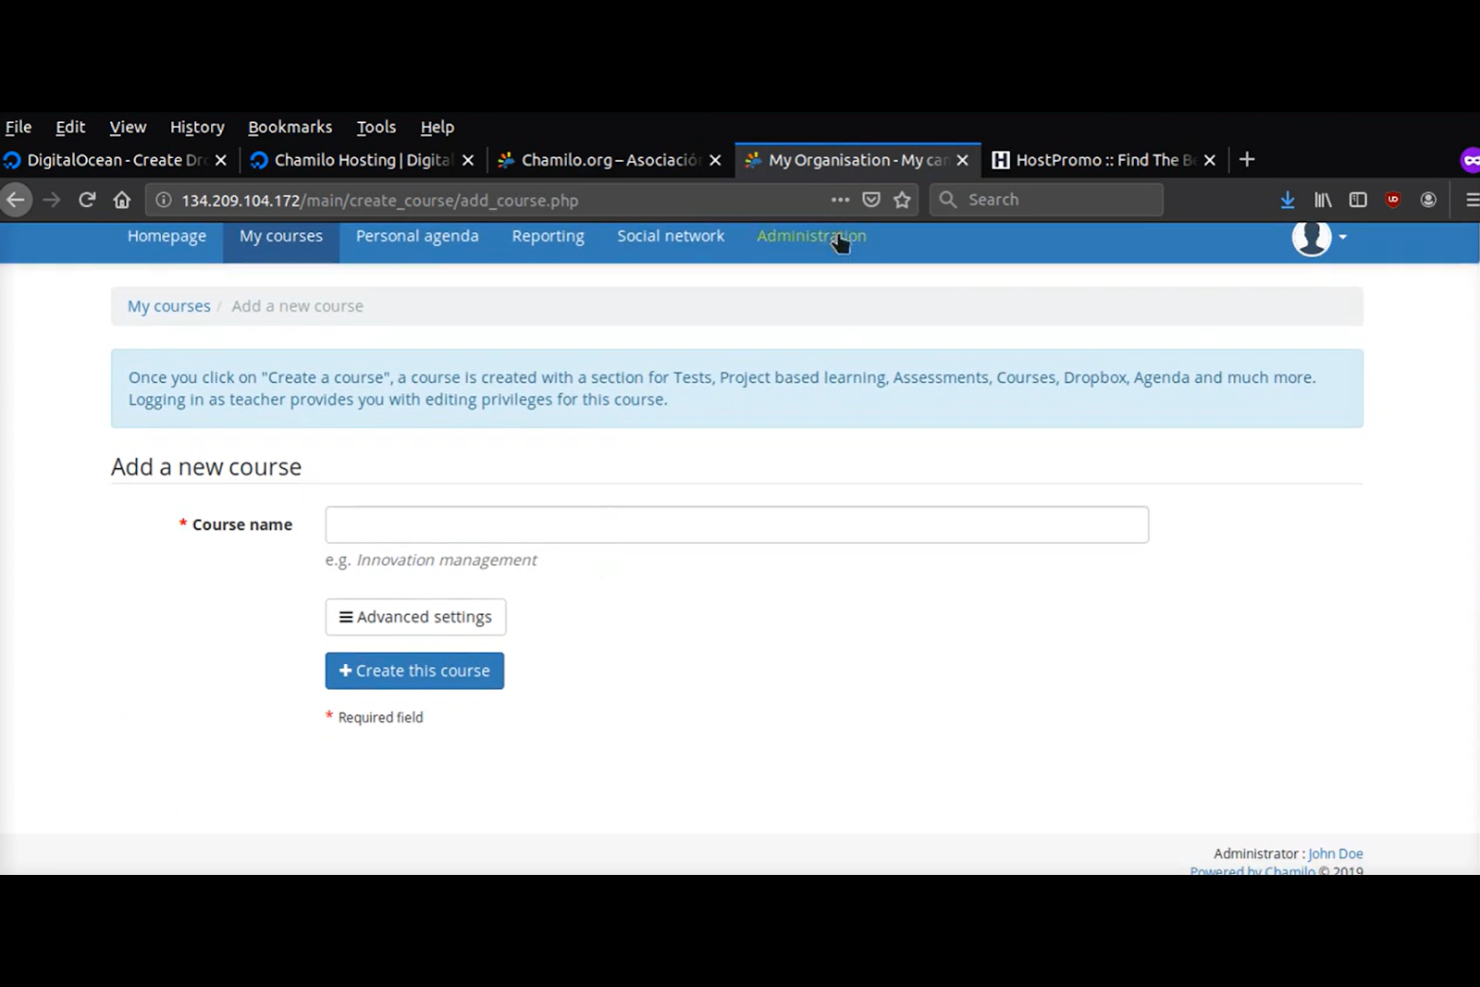Screen dimensions: 1480x987
Task: Click inside the Course name field
Action: [737, 524]
